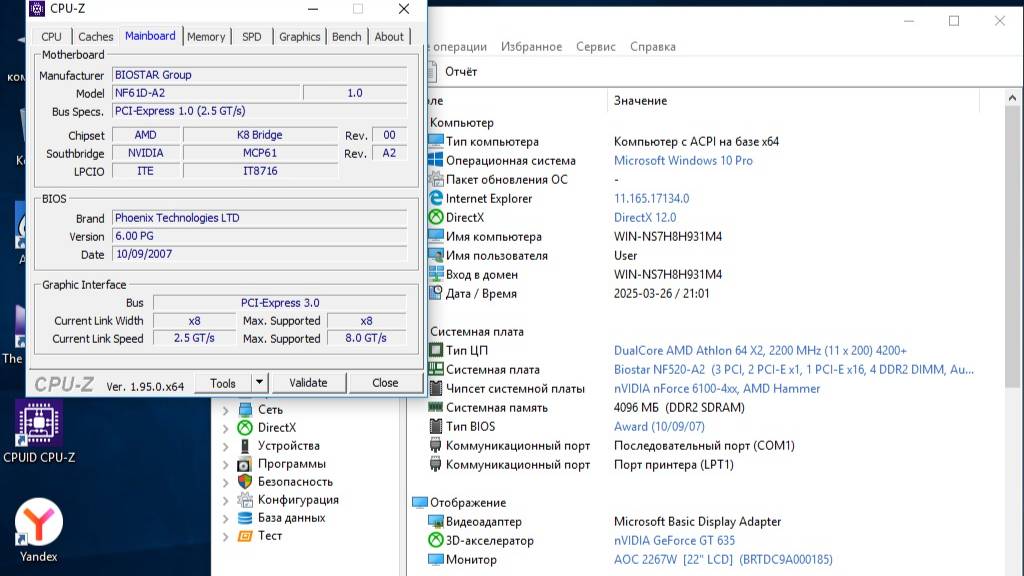1024x576 pixels.
Task: Click the scroll up arrow in AIDA64
Action: (x=1012, y=98)
